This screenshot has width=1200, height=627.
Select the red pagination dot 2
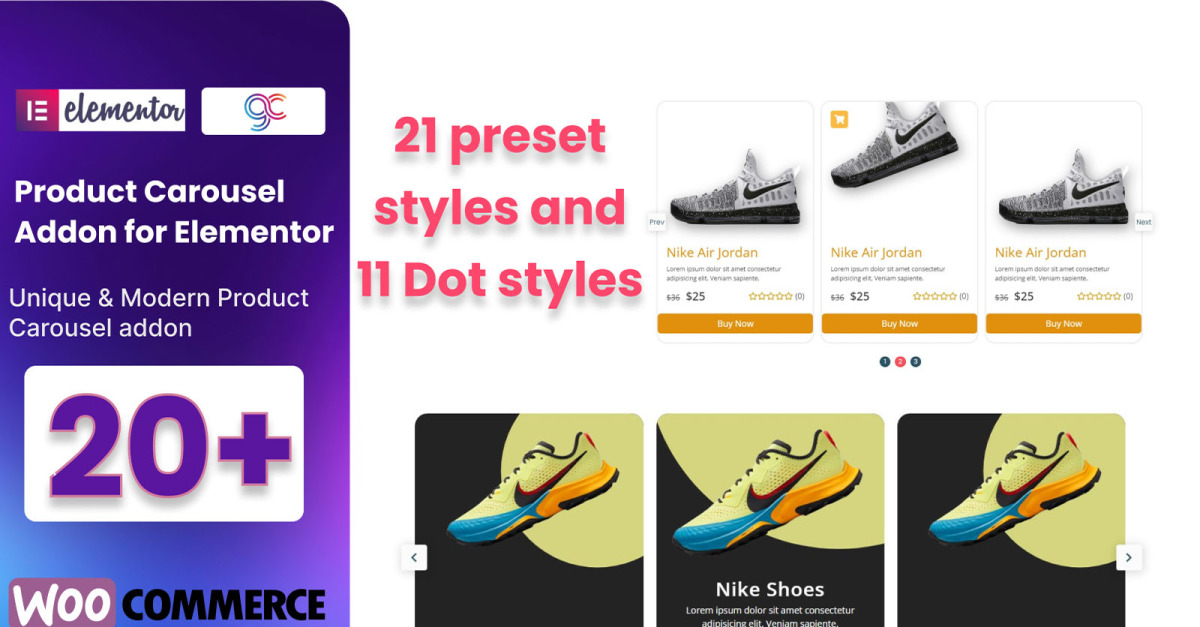click(900, 362)
